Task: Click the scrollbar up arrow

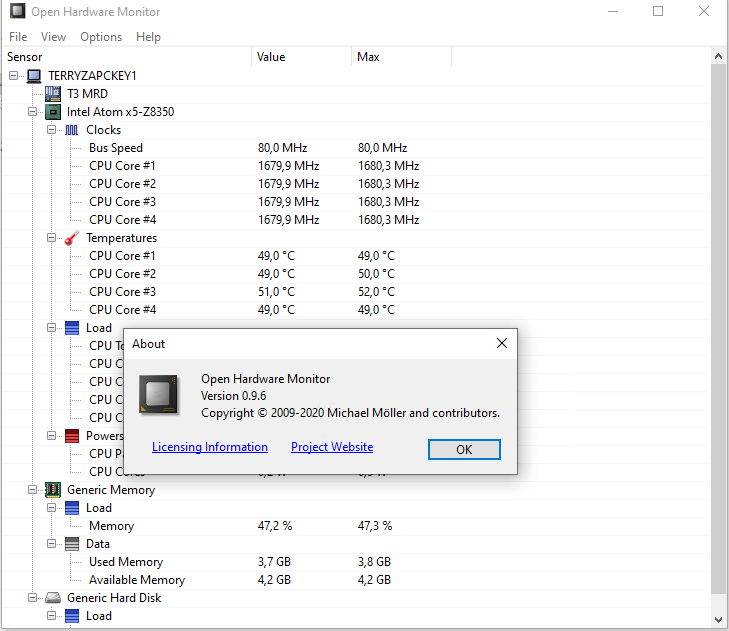Action: [718, 57]
